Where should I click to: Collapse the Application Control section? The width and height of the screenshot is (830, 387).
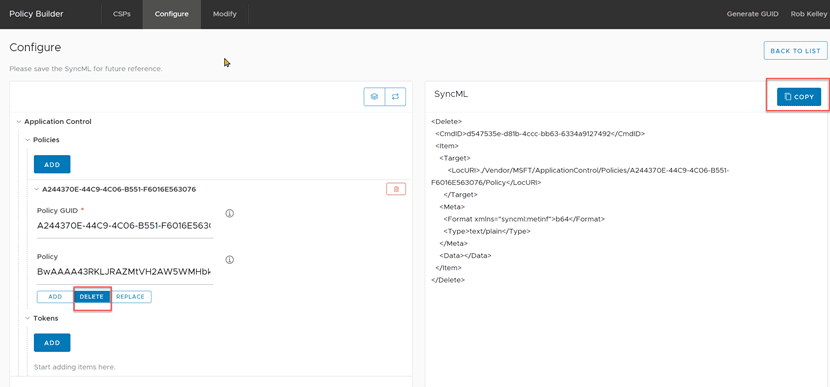19,122
